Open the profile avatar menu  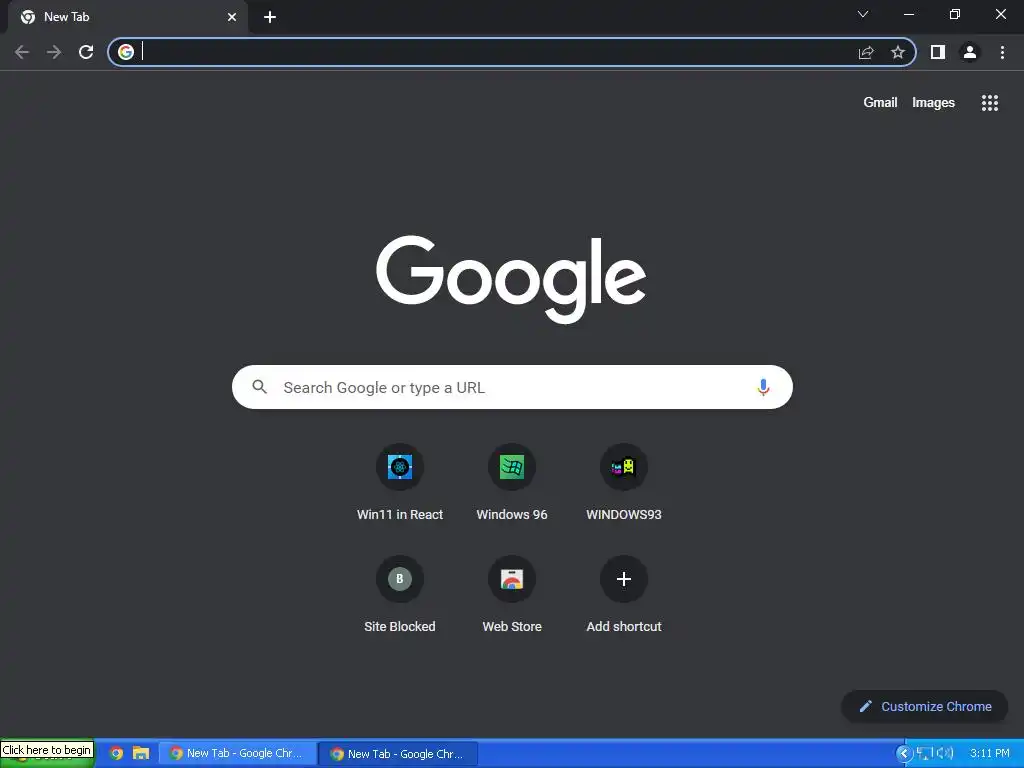click(x=970, y=52)
